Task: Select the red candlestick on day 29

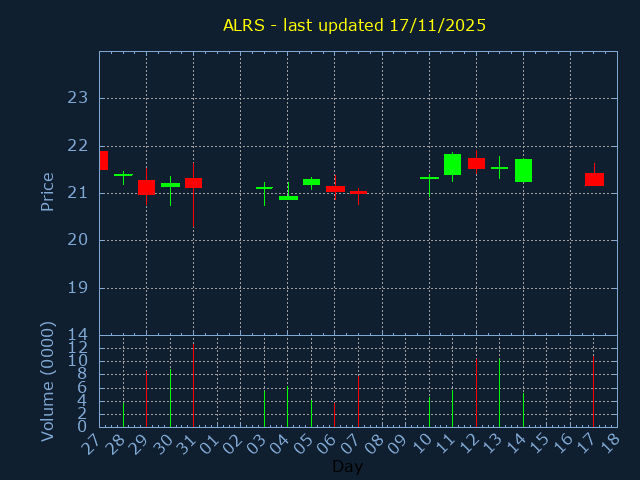Action: (x=146, y=187)
